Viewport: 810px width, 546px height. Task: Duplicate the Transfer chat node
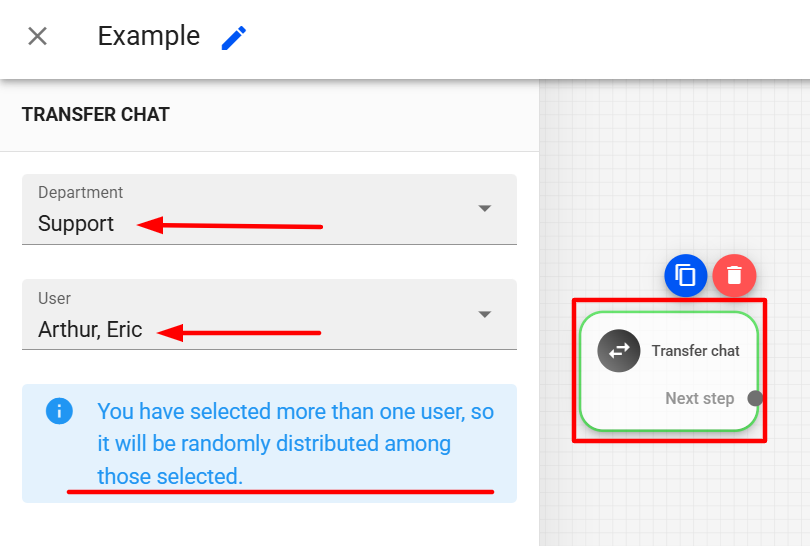pos(686,275)
